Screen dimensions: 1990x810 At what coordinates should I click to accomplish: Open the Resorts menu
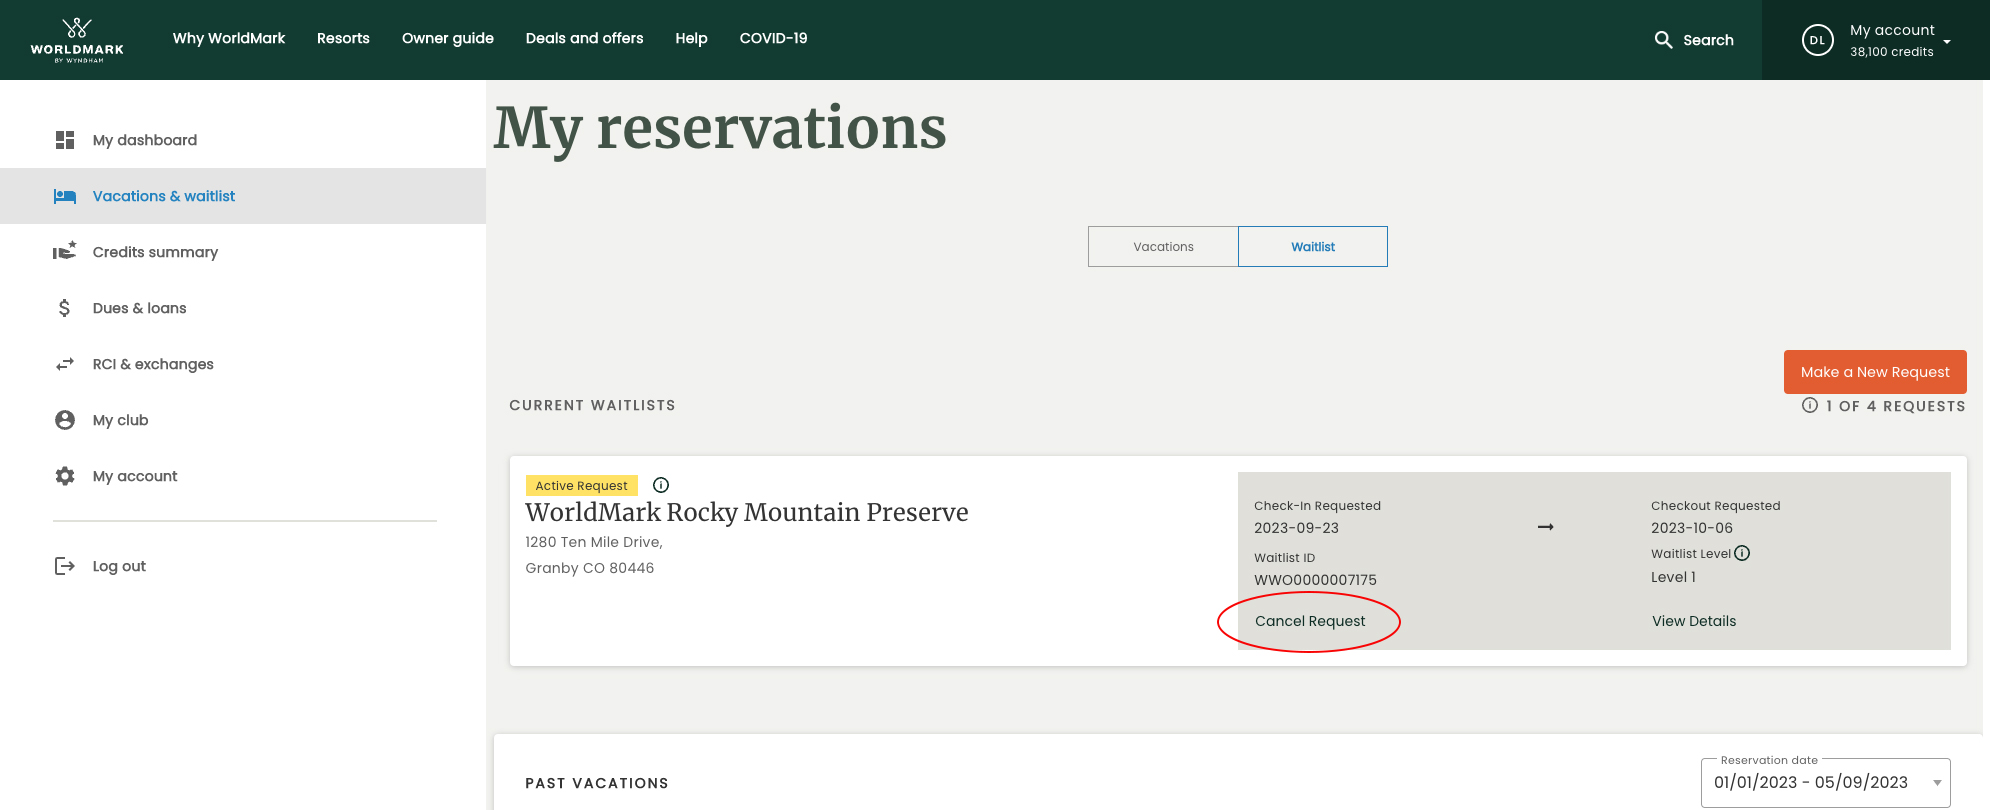(x=343, y=38)
